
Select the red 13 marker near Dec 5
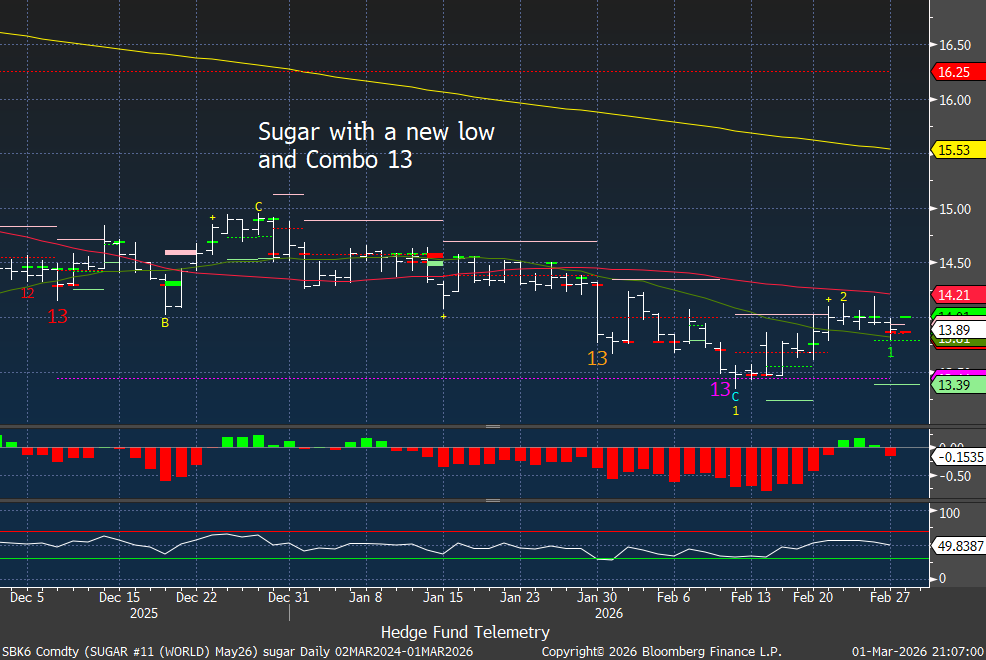coord(58,316)
